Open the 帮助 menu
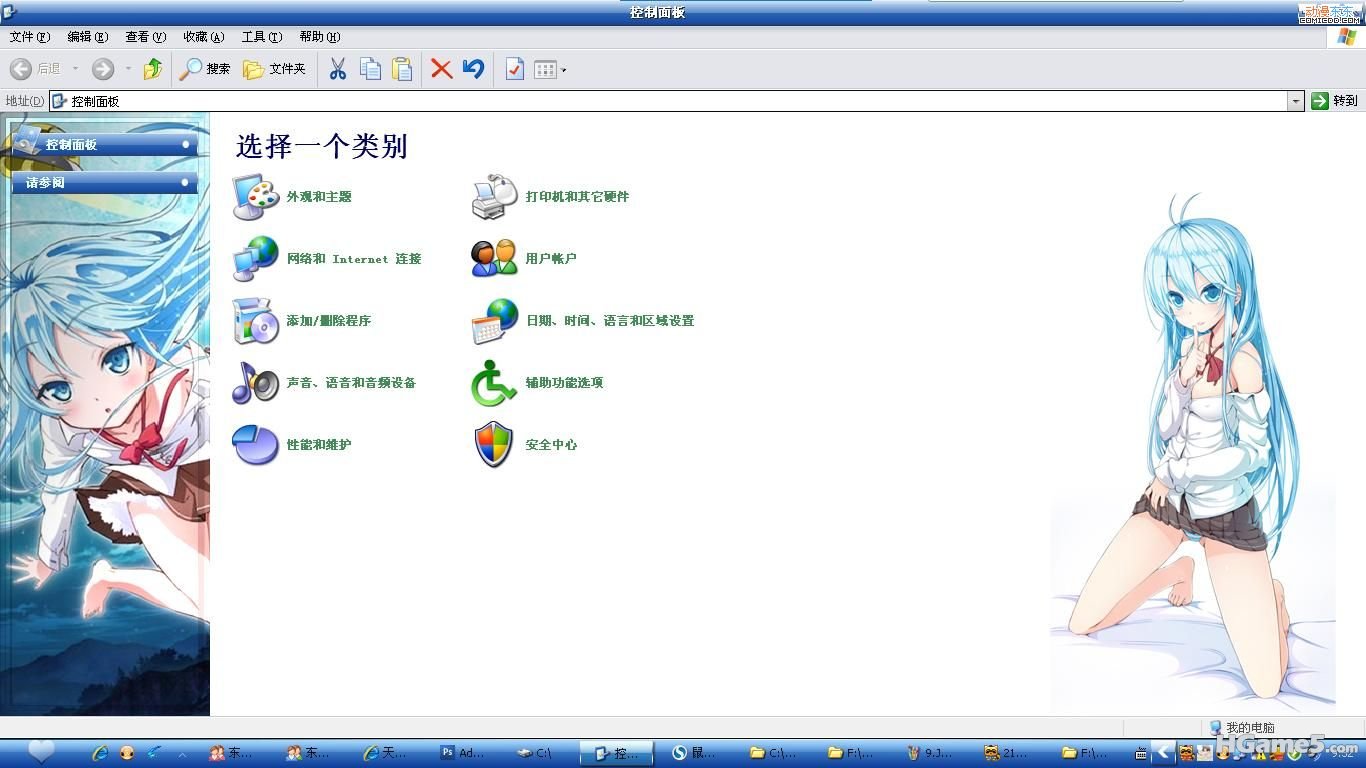Viewport: 1366px width, 768px height. tap(320, 37)
